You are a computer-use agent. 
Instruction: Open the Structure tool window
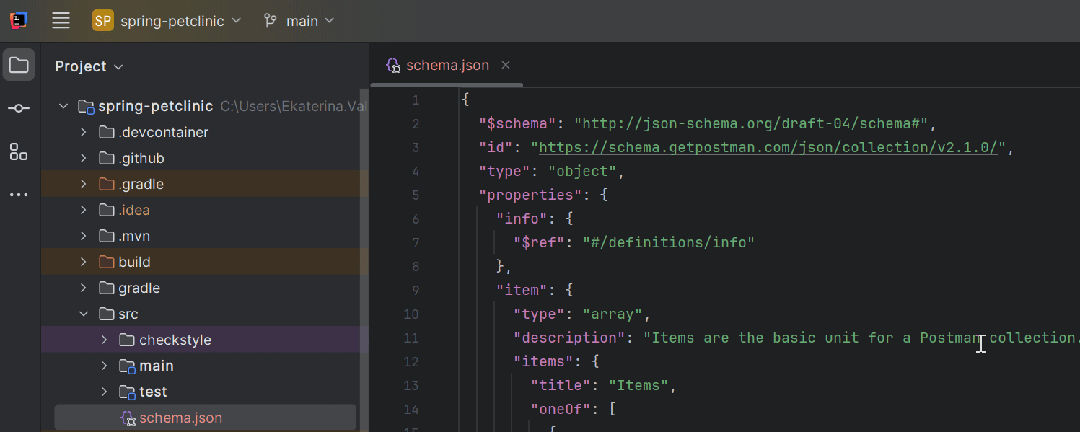click(19, 152)
